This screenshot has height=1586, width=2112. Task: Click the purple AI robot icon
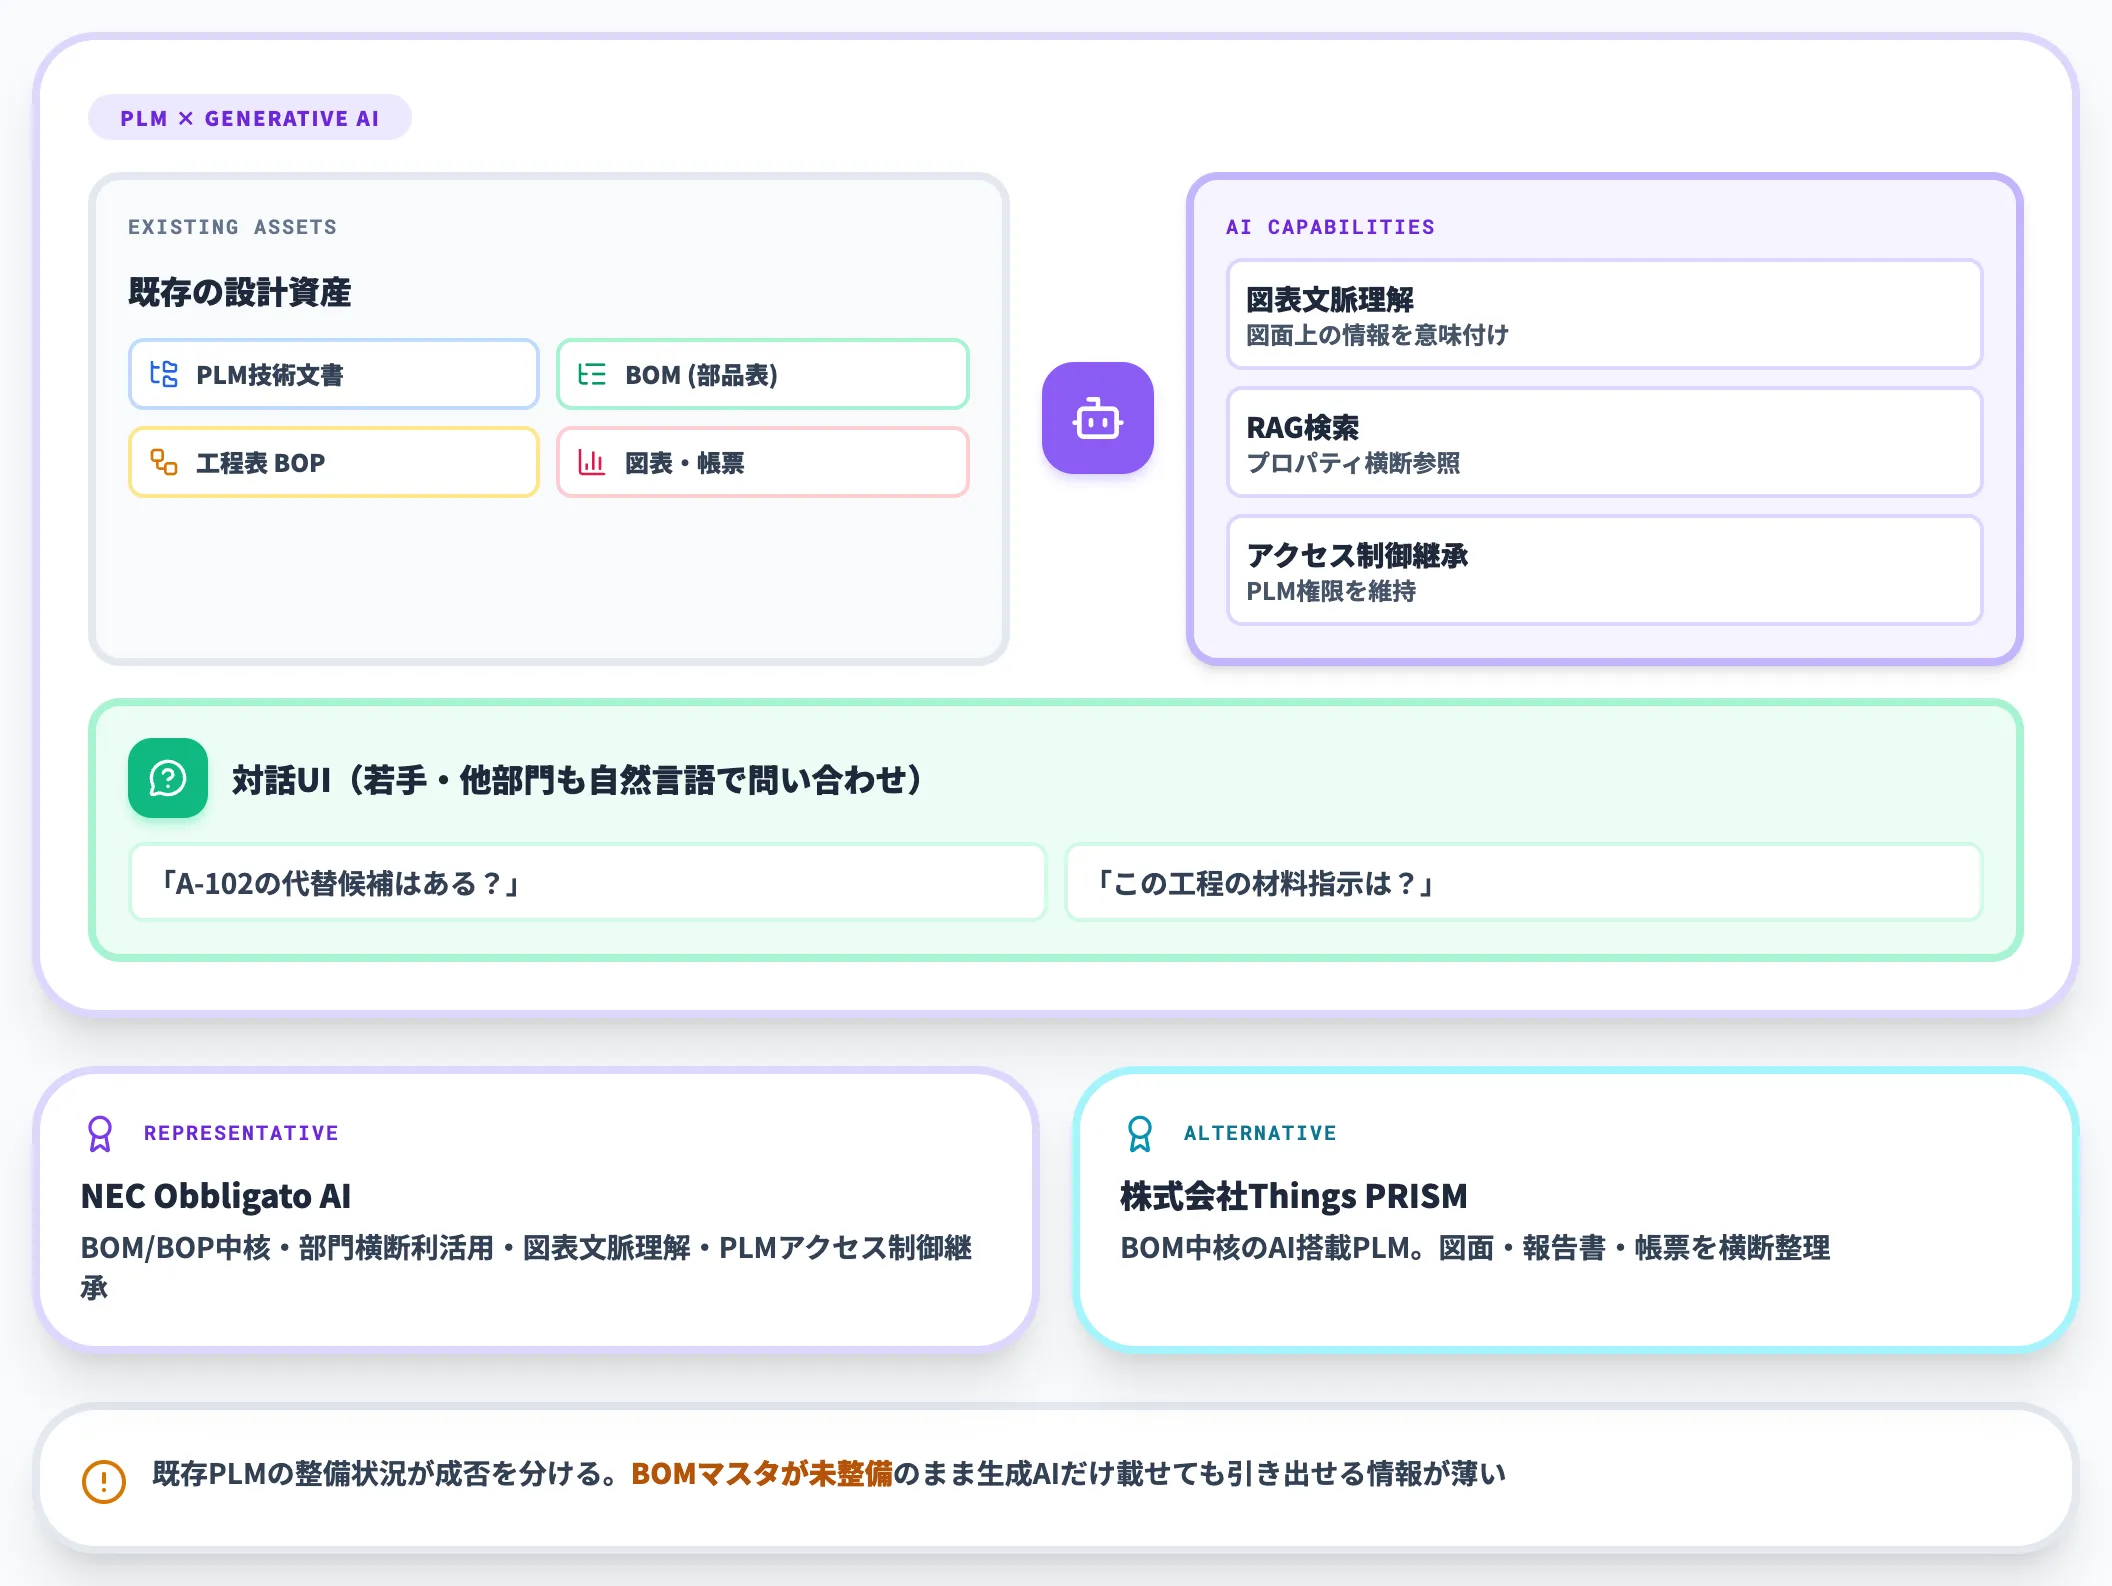(x=1097, y=418)
